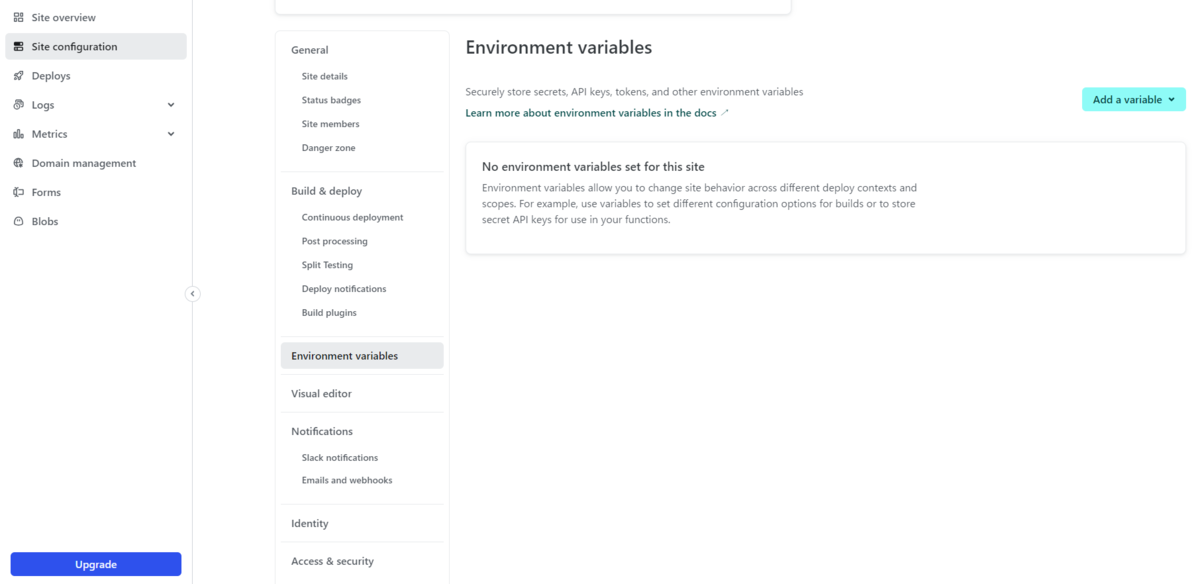Expand the Logs submenu chevron

171,105
